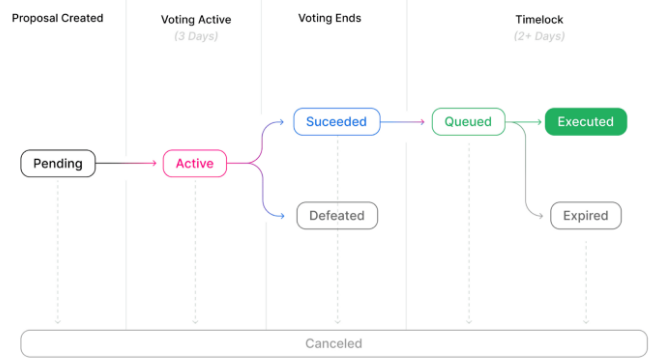654x361 pixels.
Task: Select the gray Defeated state box
Action: pos(337,216)
